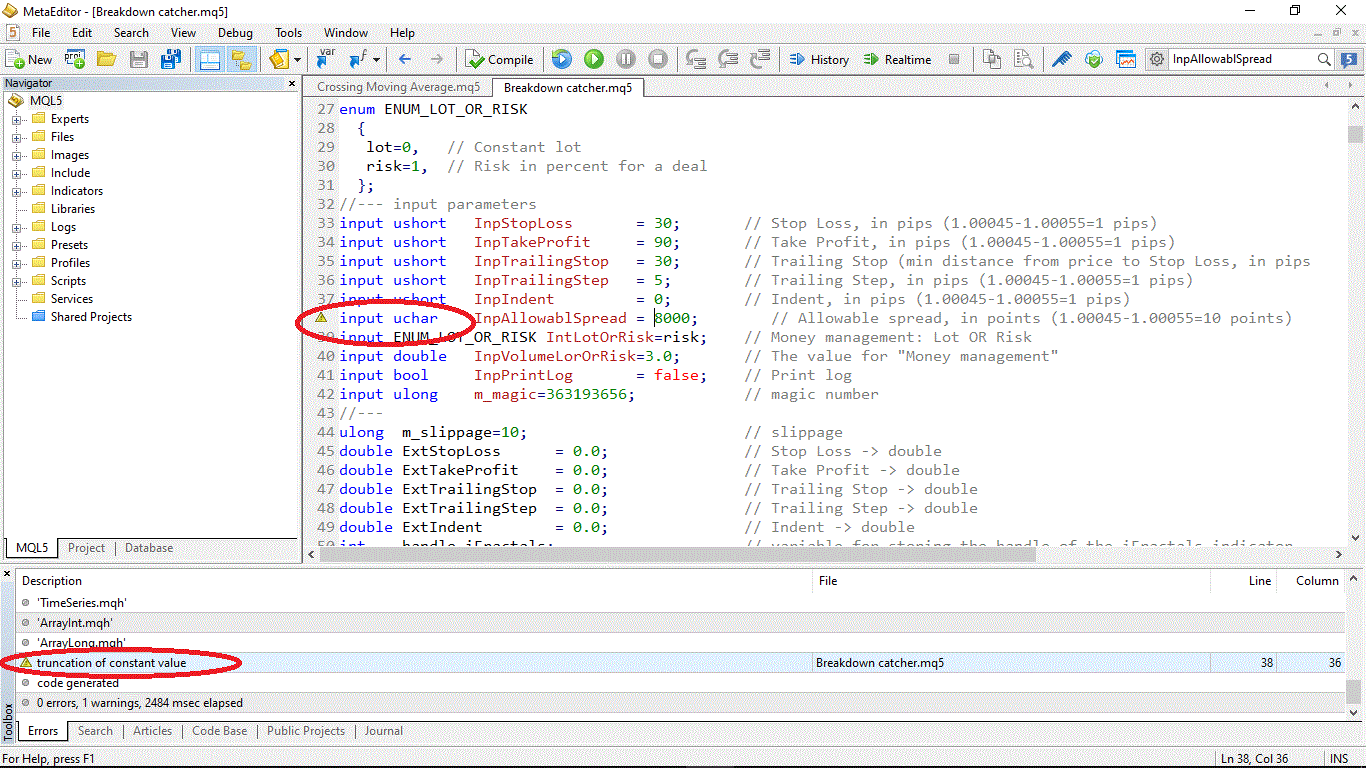Navigate forward with the right arrow
The height and width of the screenshot is (768, 1366).
click(x=436, y=60)
